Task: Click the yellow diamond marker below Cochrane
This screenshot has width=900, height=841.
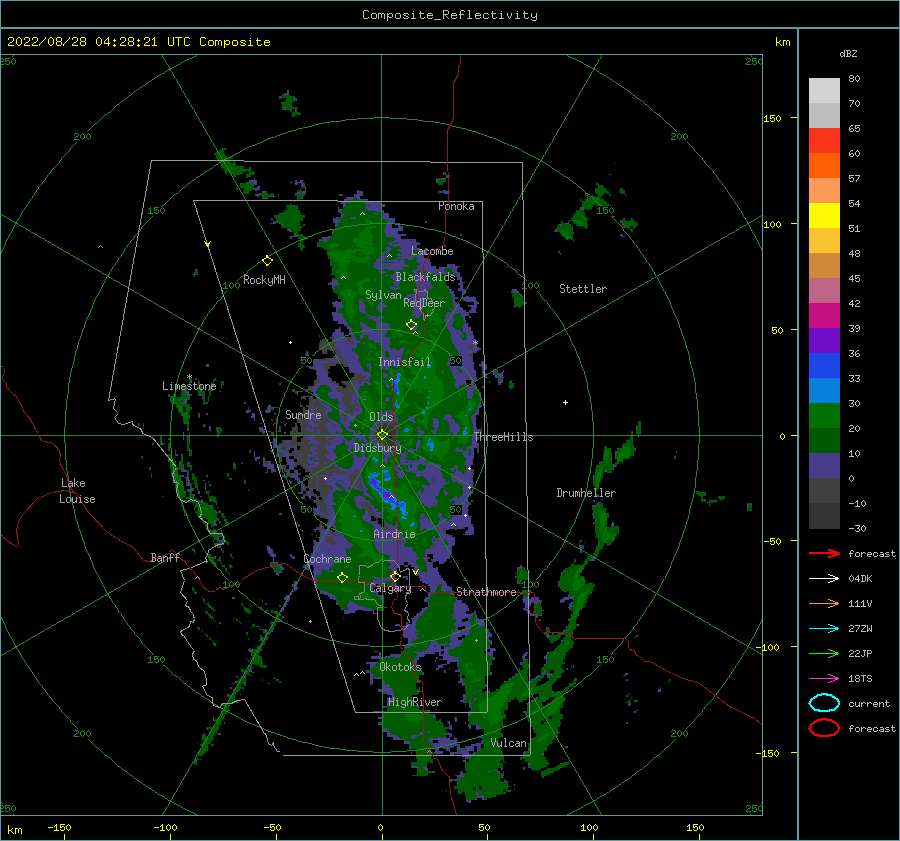Action: [342, 578]
